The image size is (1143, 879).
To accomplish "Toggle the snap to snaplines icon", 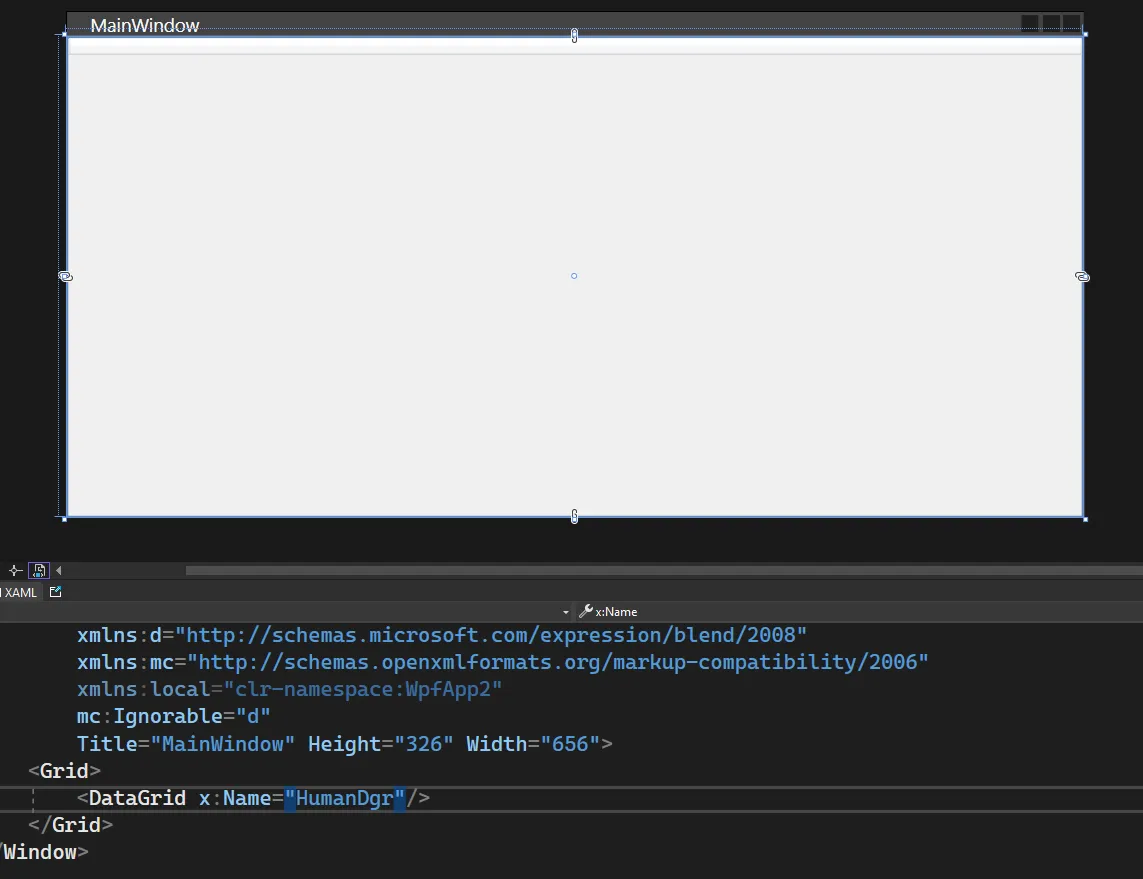I will [15, 571].
